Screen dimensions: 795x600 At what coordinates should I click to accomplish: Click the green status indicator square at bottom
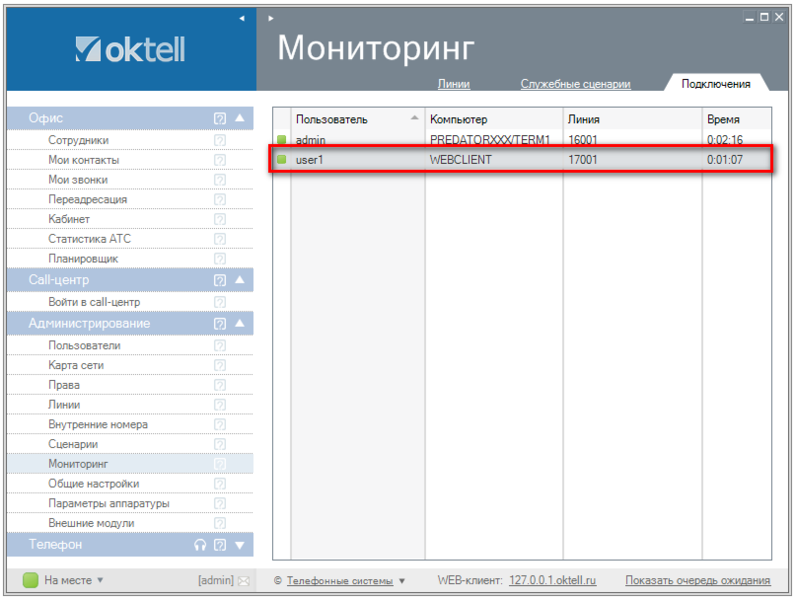[30, 580]
